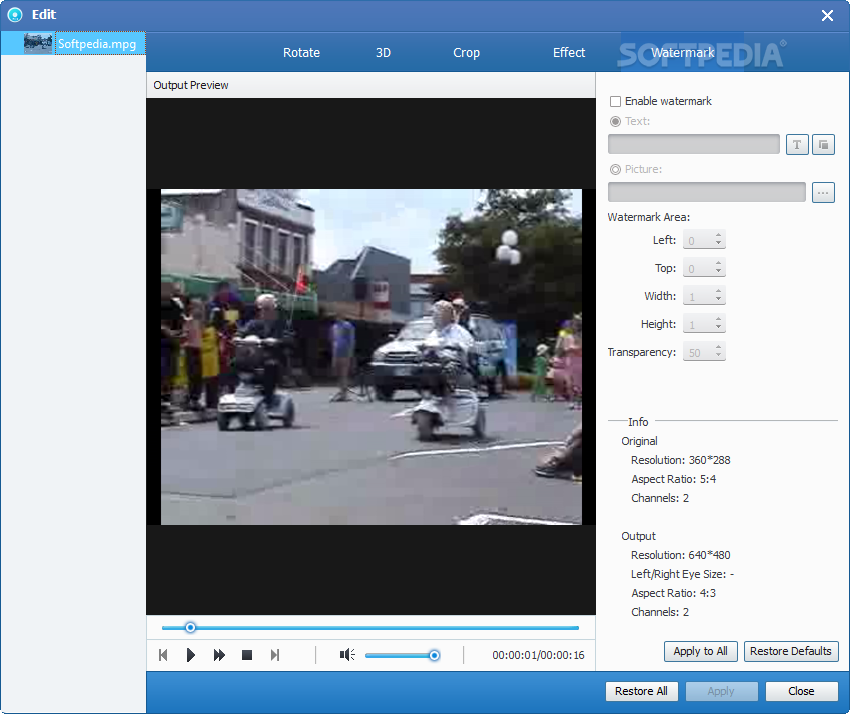Click the Restore Defaults button
This screenshot has width=850, height=714.
click(790, 651)
